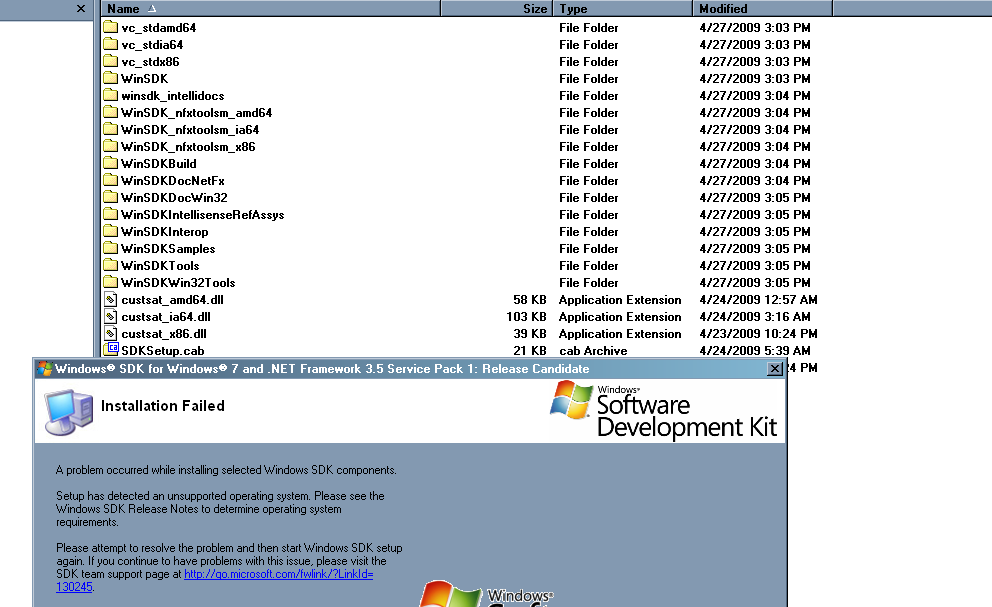992x607 pixels.
Task: Select the WinSDKTools name text
Action: tap(160, 266)
